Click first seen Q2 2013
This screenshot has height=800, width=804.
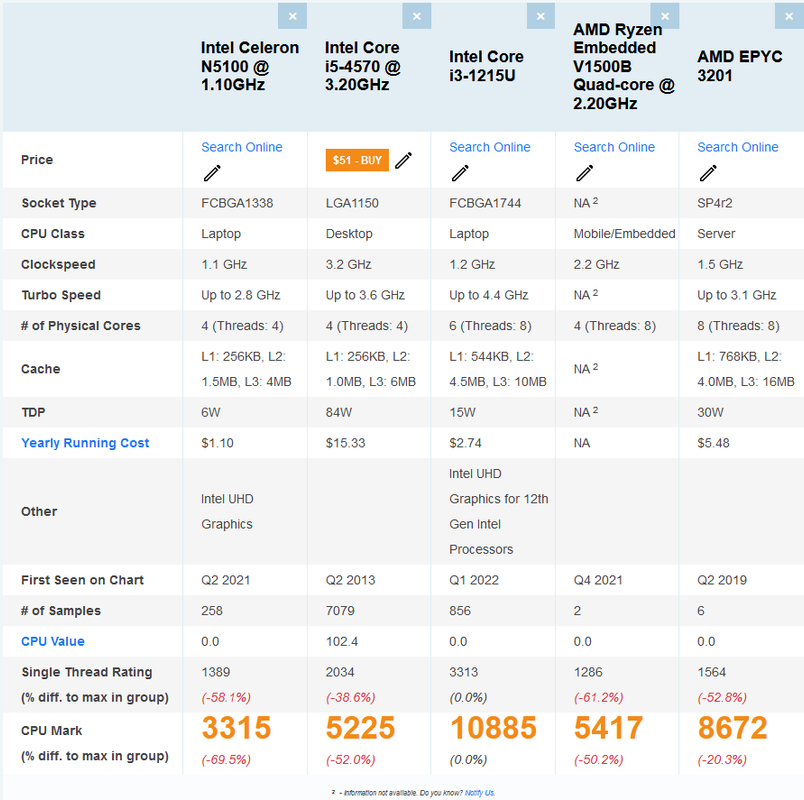(350, 580)
